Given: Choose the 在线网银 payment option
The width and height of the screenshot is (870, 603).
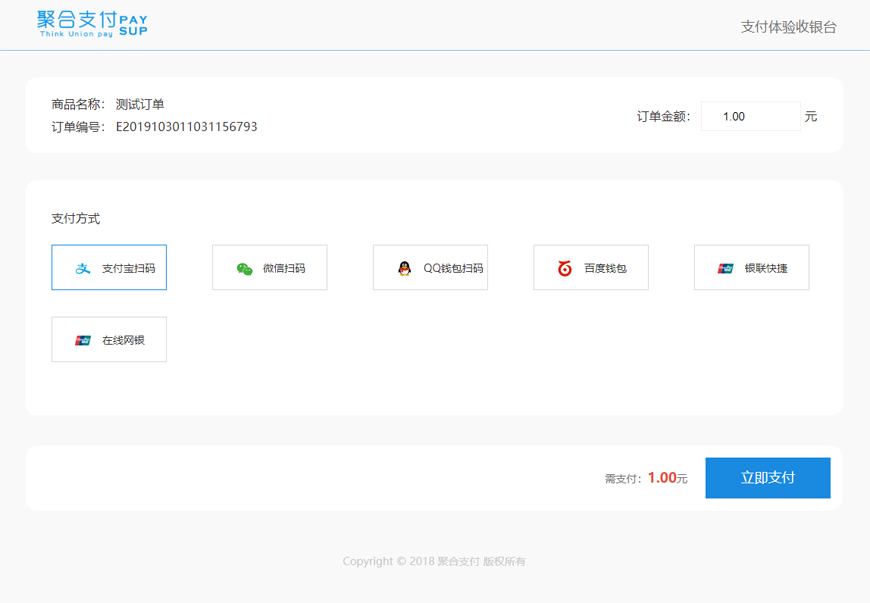Looking at the screenshot, I should coord(109,339).
